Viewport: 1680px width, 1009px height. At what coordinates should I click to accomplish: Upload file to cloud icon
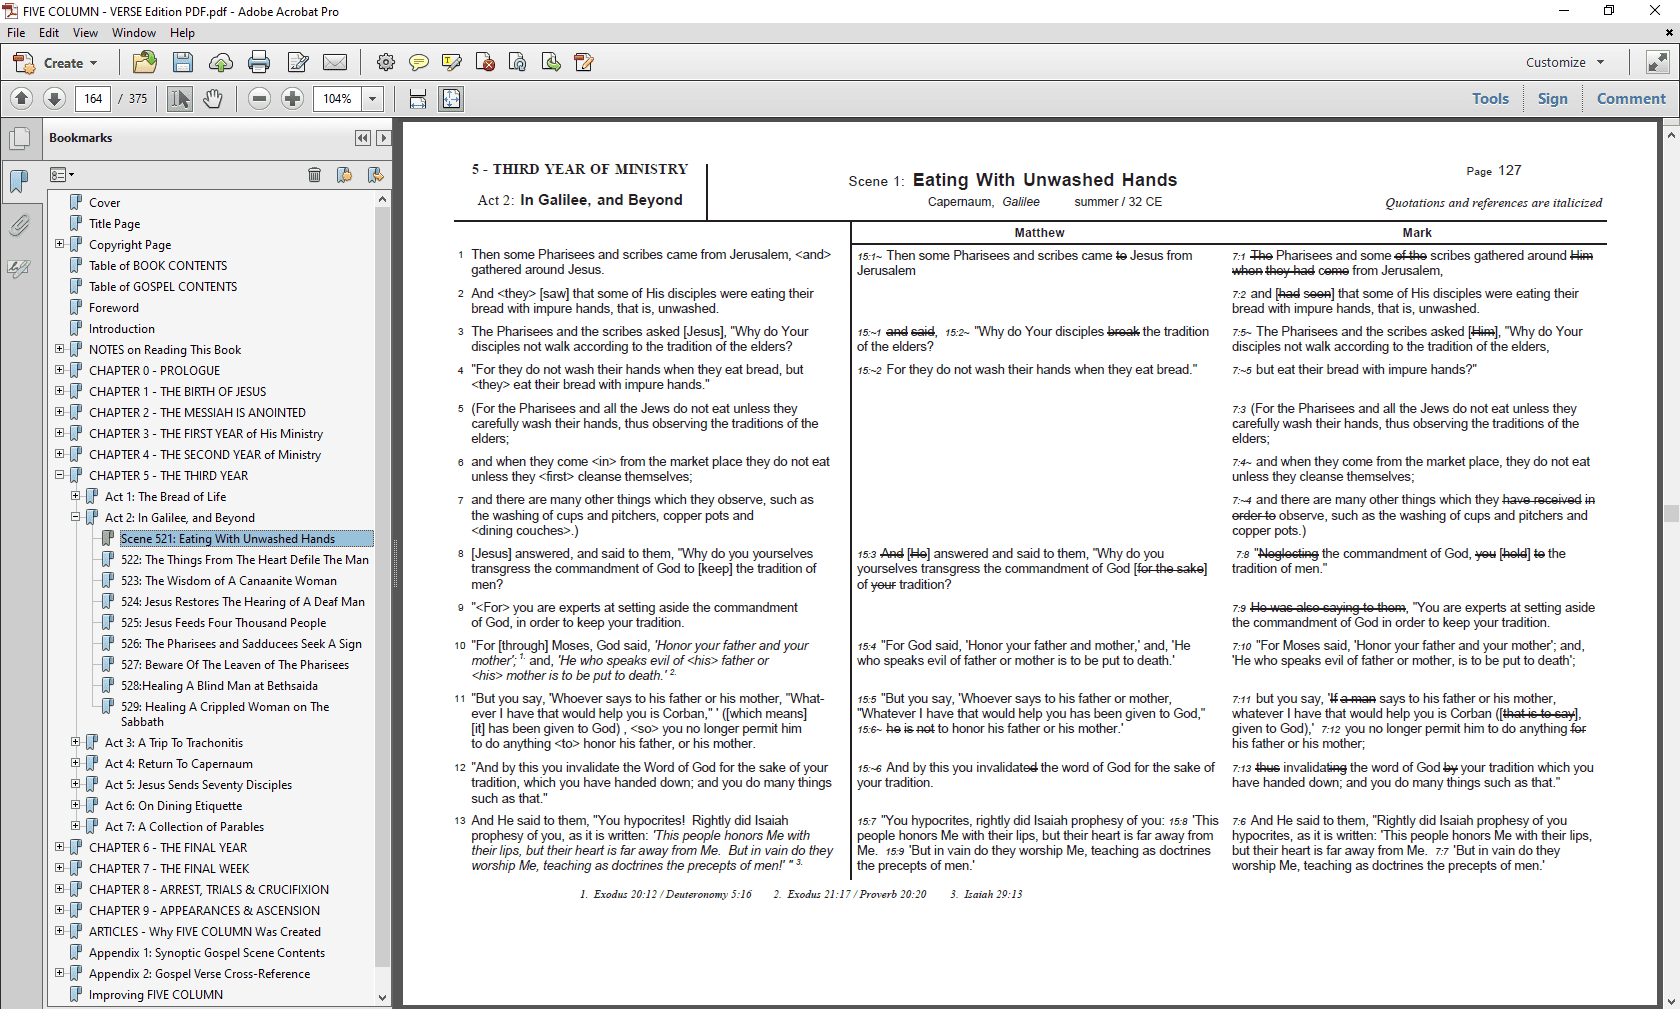tap(221, 62)
